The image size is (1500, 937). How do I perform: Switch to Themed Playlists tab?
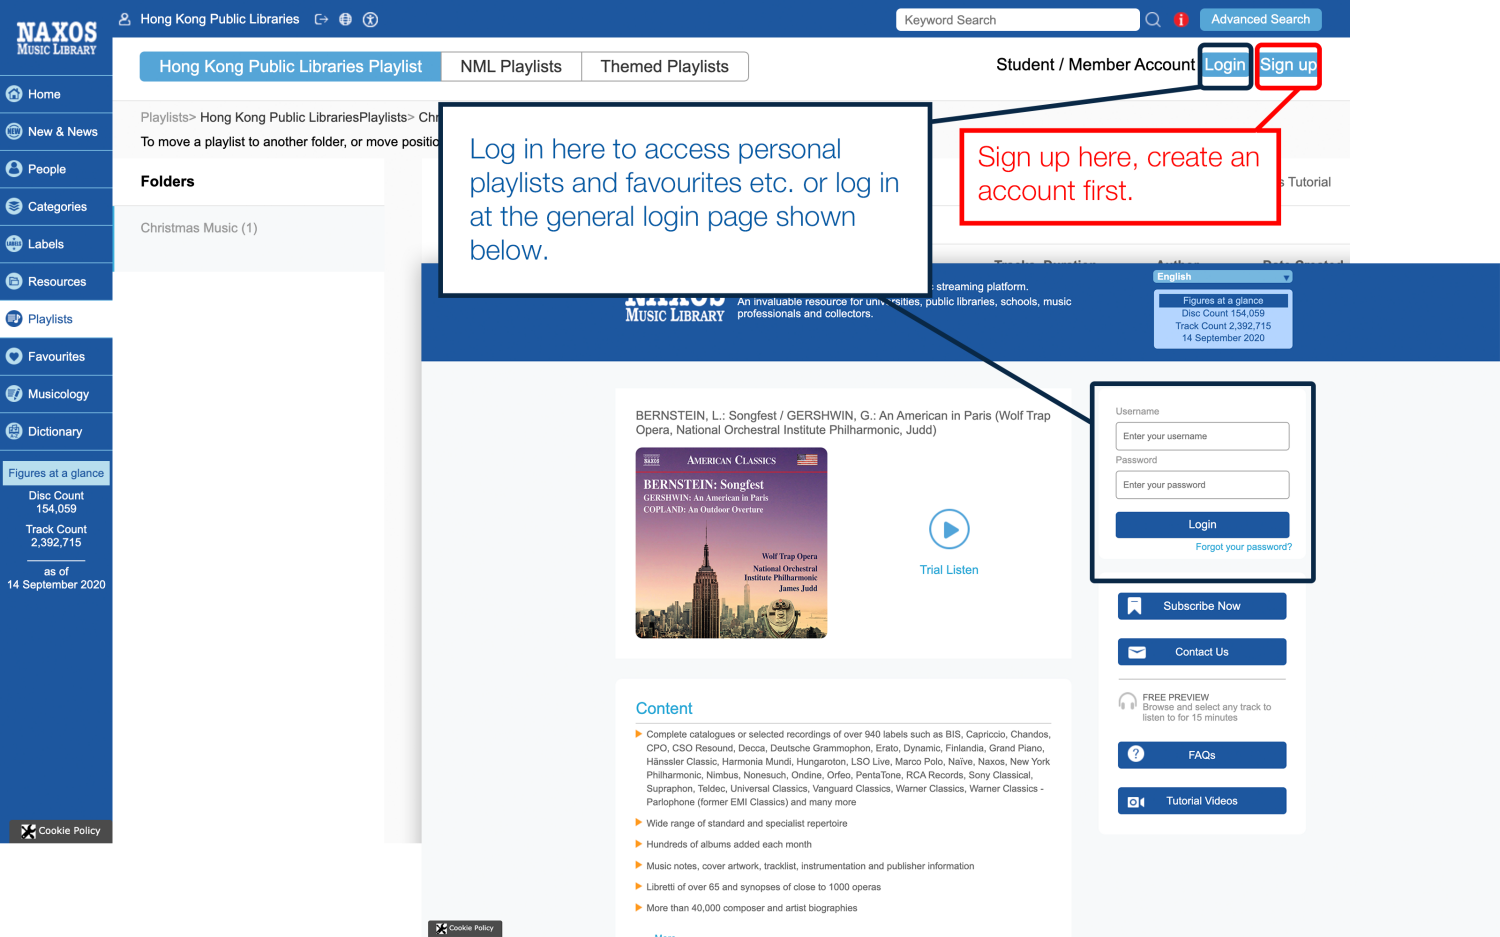pos(664,67)
